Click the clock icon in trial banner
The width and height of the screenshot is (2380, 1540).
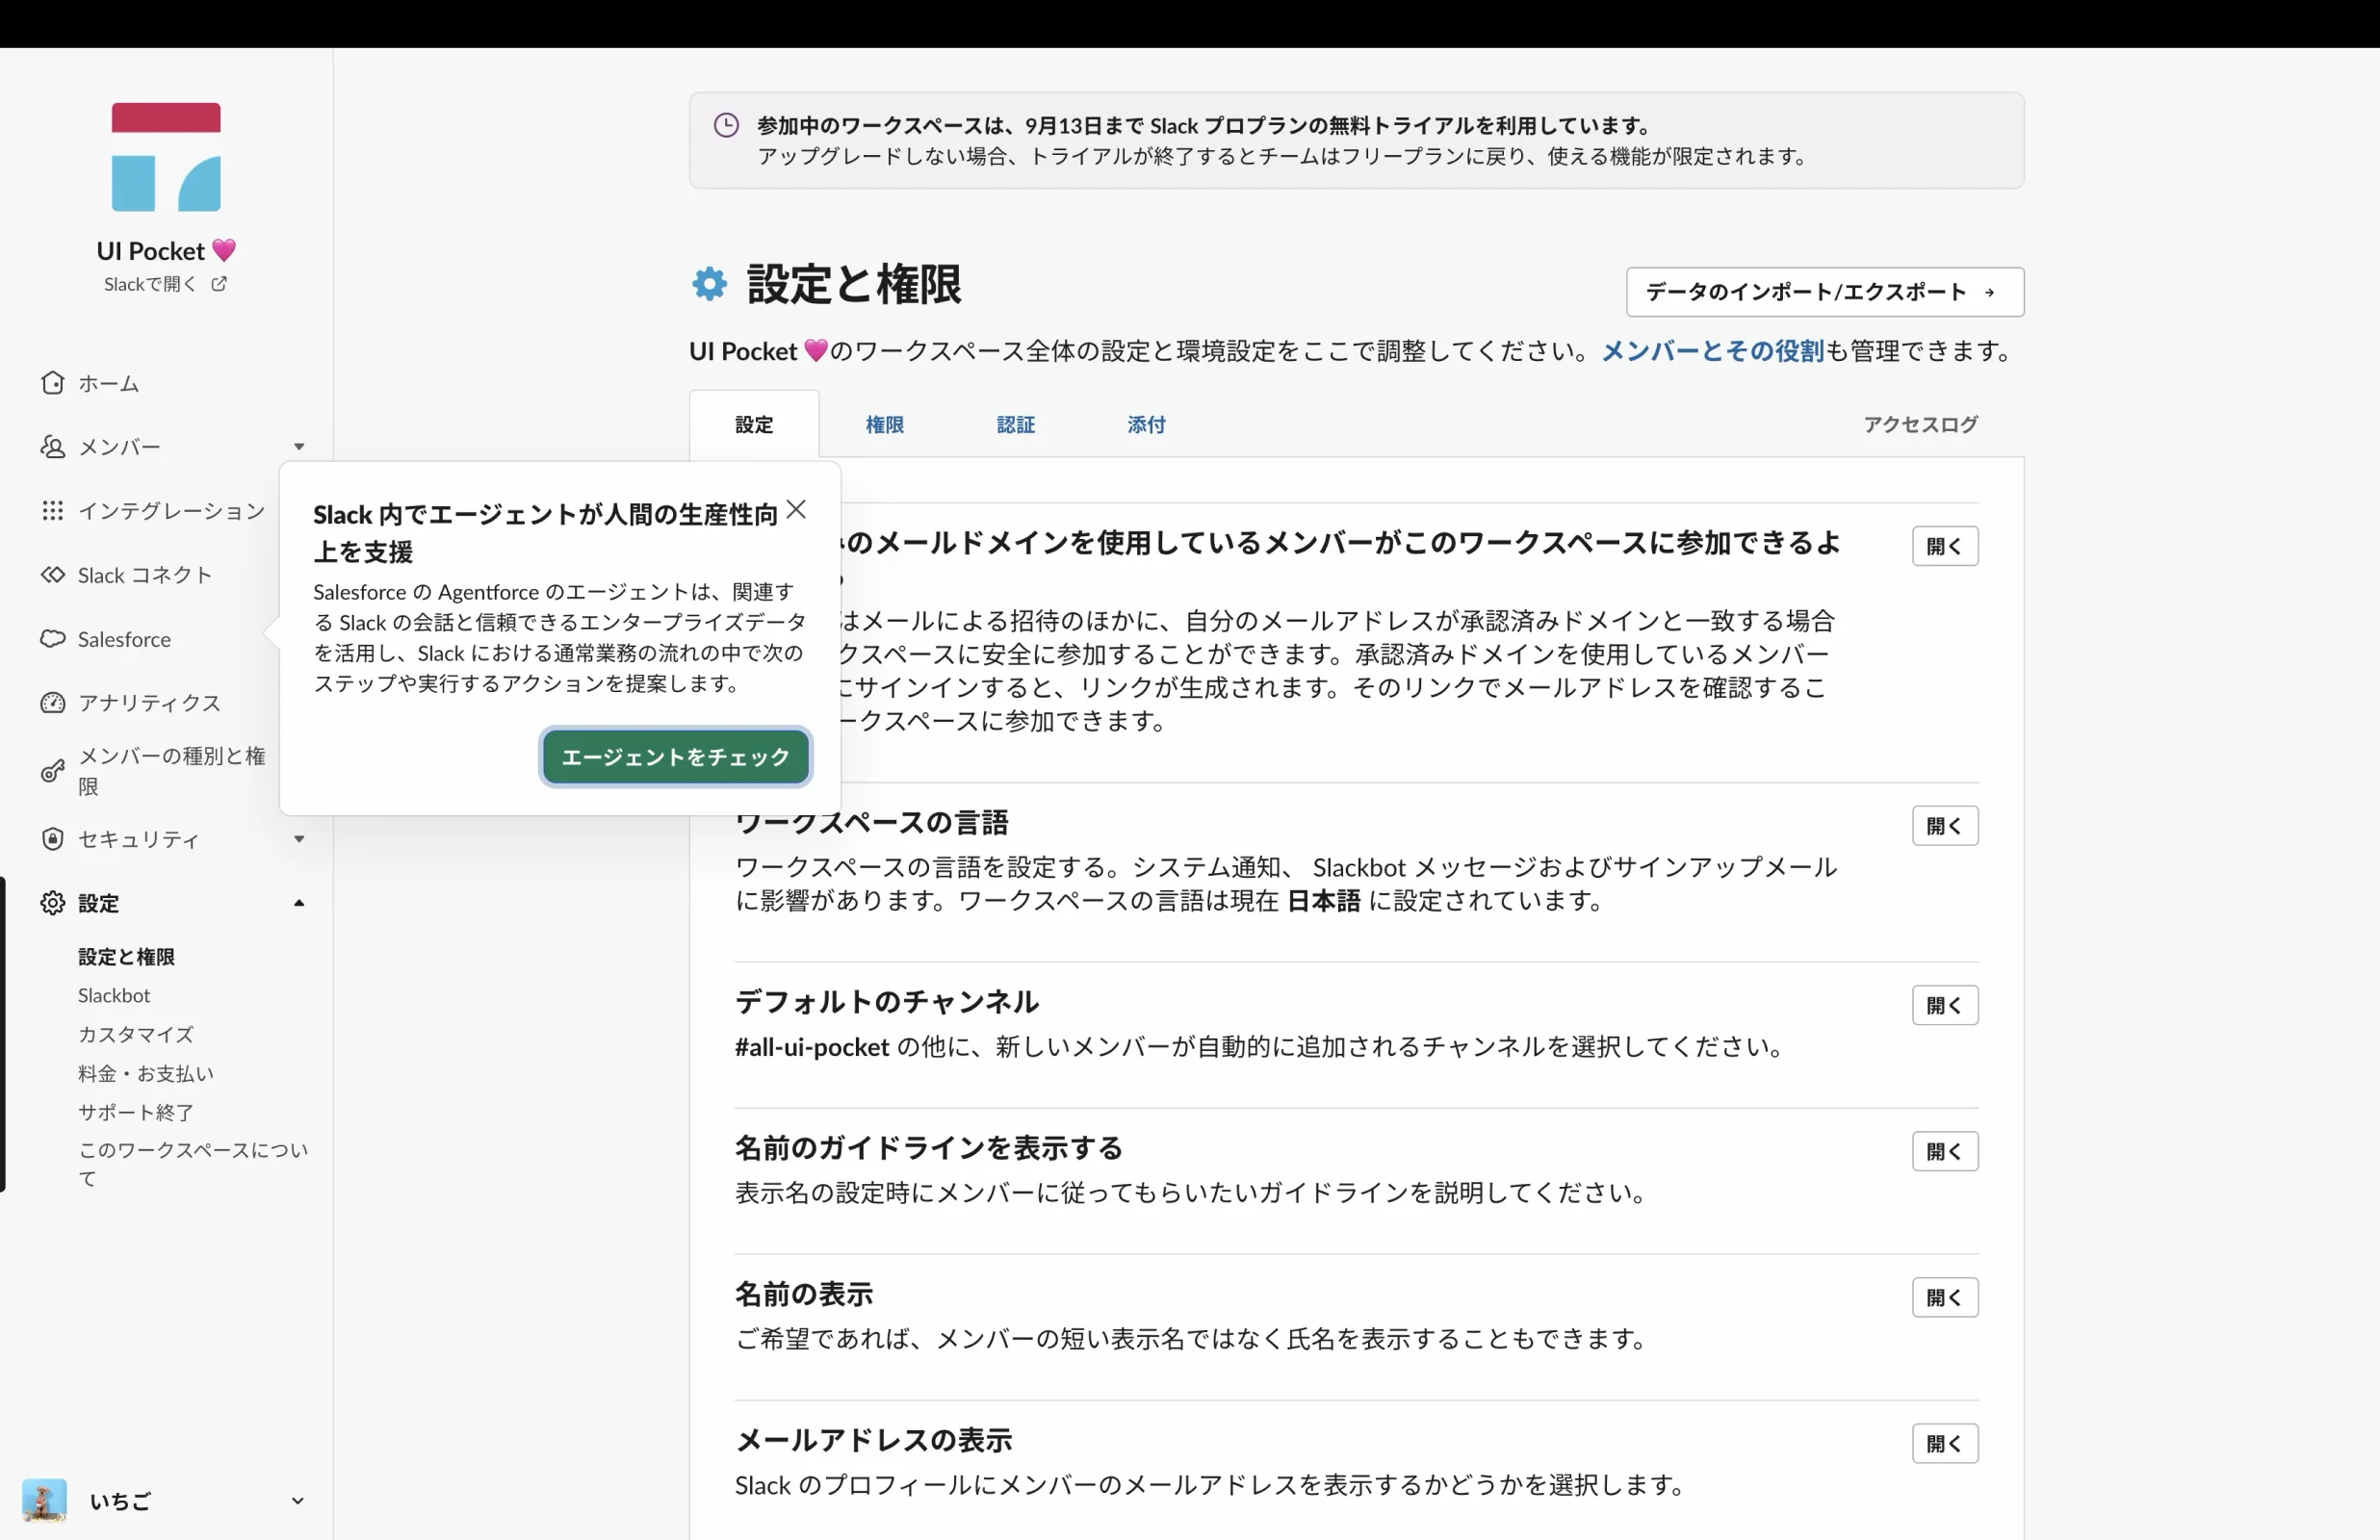(x=726, y=125)
